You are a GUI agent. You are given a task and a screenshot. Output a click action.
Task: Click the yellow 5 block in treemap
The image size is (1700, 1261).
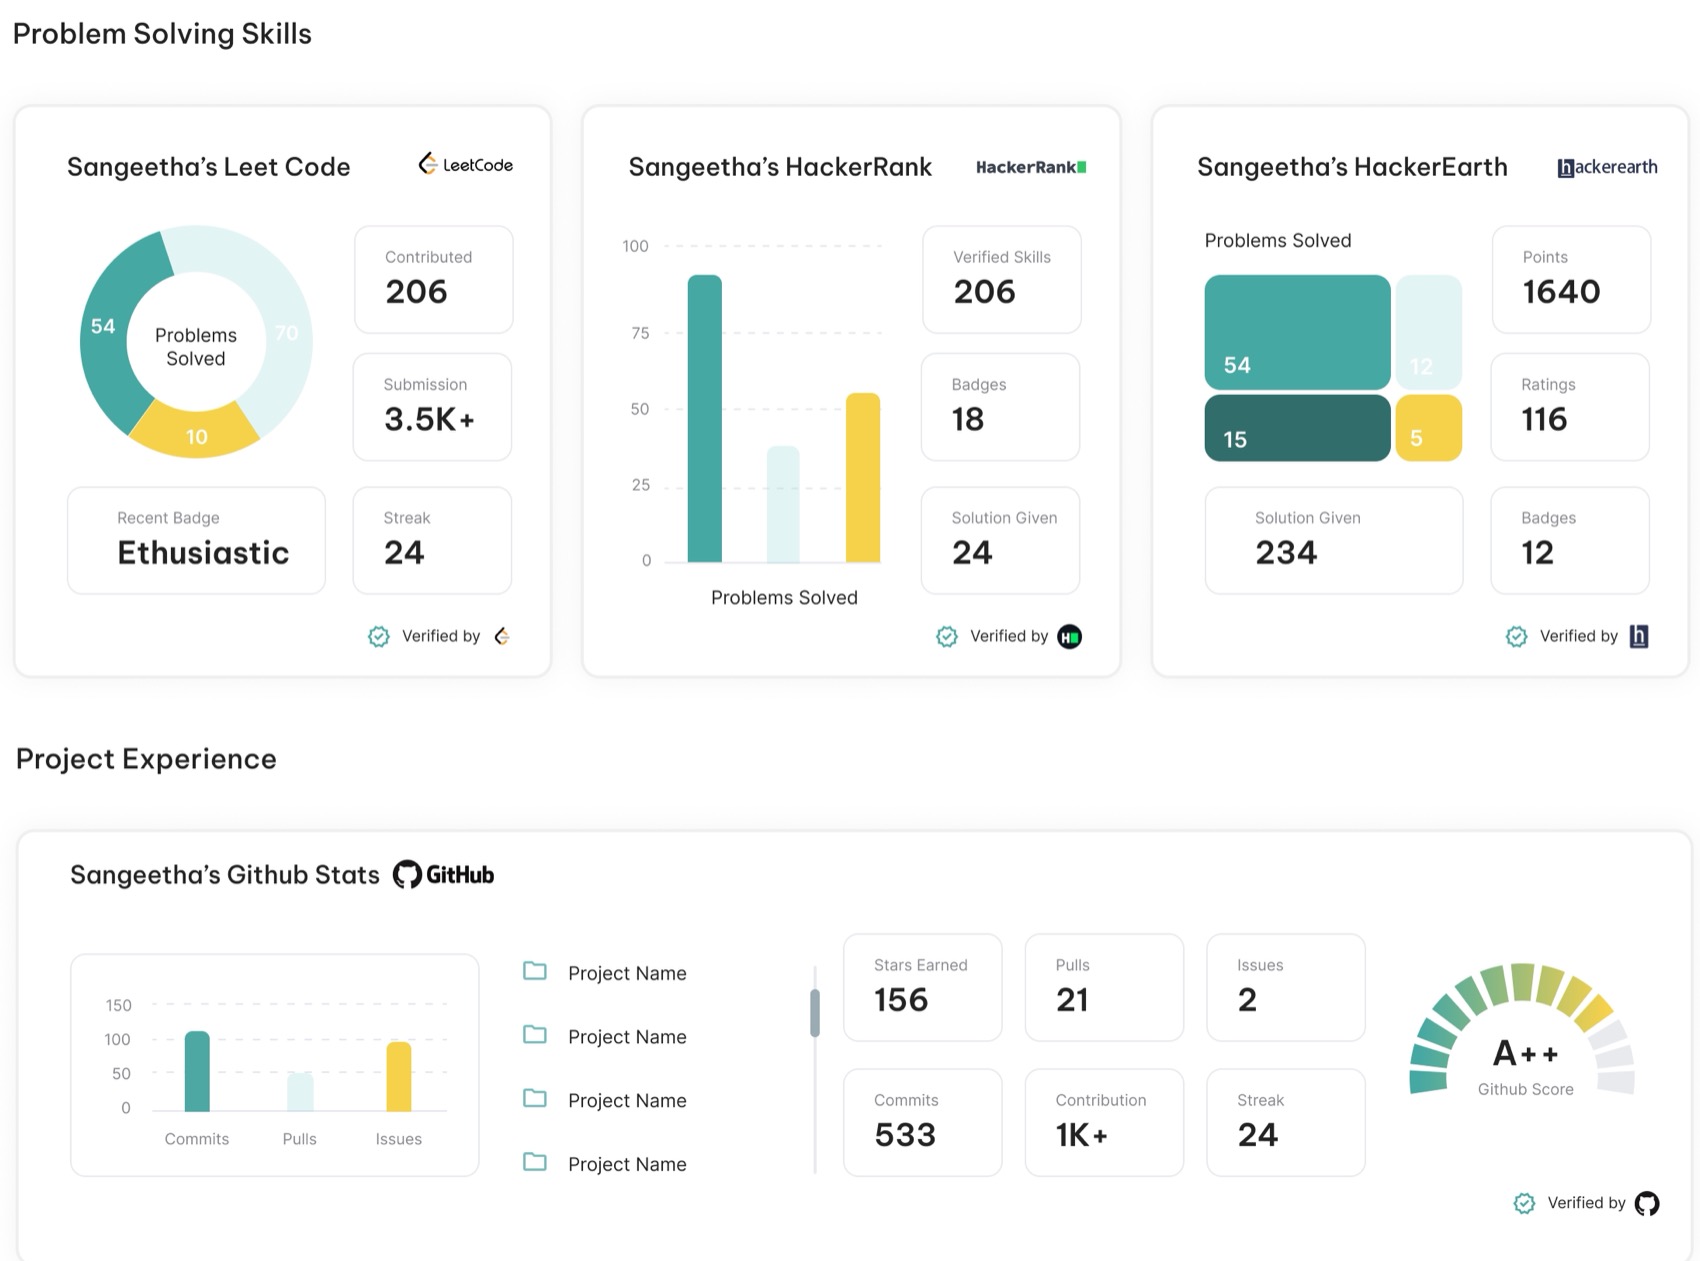(1428, 428)
